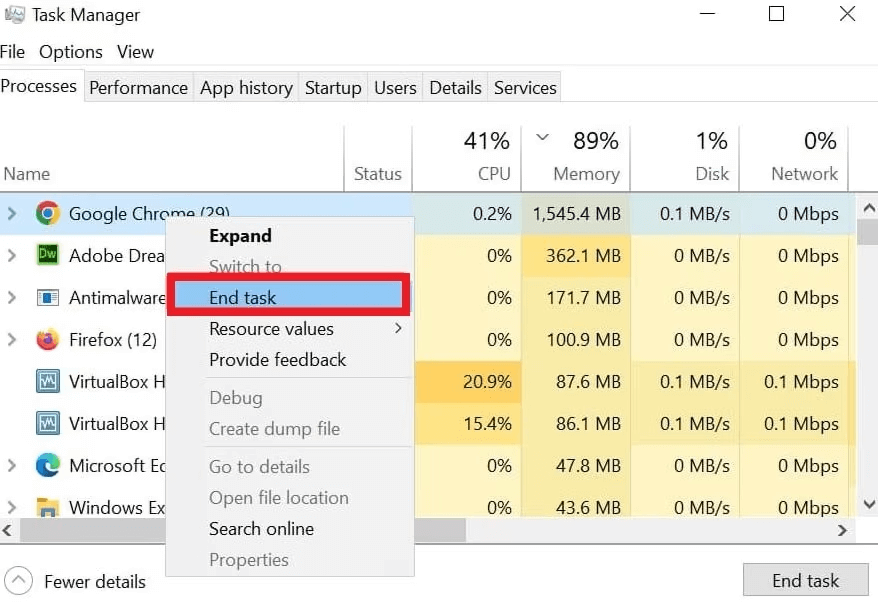
Task: Click the Task Manager title bar icon
Action: [x=14, y=14]
